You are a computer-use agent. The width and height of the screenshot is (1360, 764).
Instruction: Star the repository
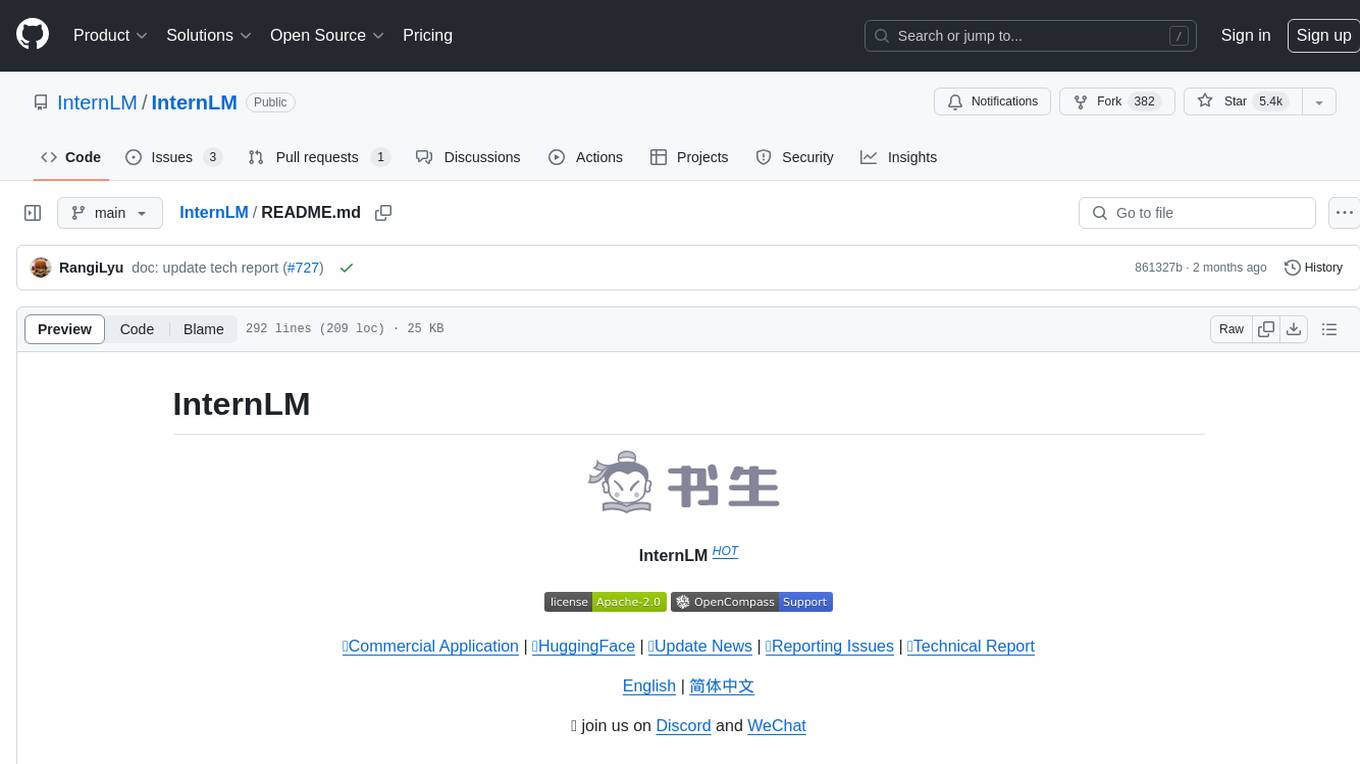coord(1242,102)
